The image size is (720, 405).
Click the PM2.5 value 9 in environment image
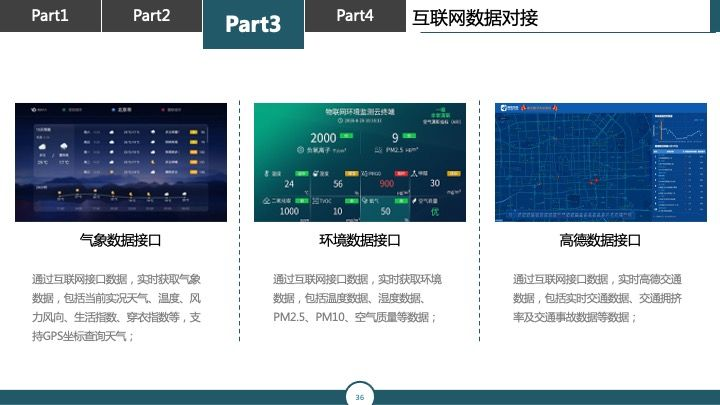pos(395,138)
